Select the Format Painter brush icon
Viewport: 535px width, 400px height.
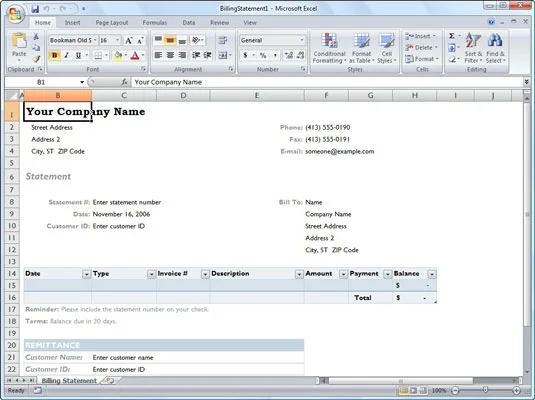pos(36,59)
